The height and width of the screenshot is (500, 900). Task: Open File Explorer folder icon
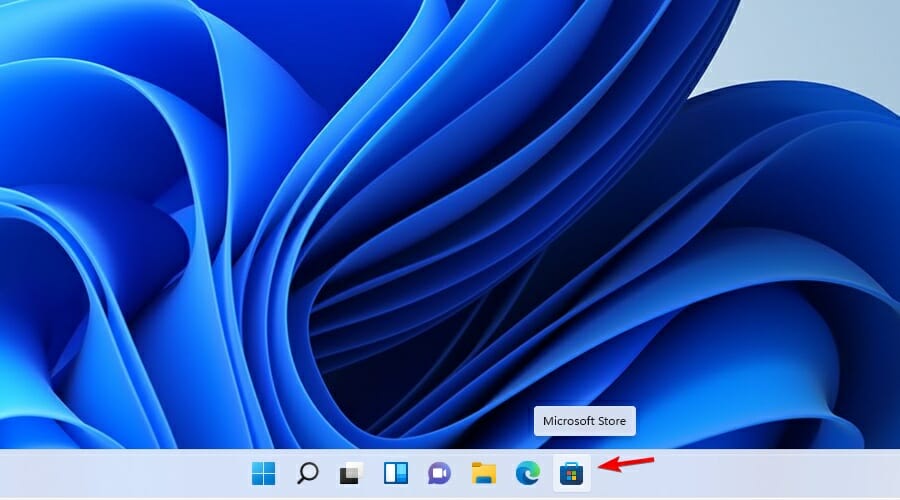[484, 474]
